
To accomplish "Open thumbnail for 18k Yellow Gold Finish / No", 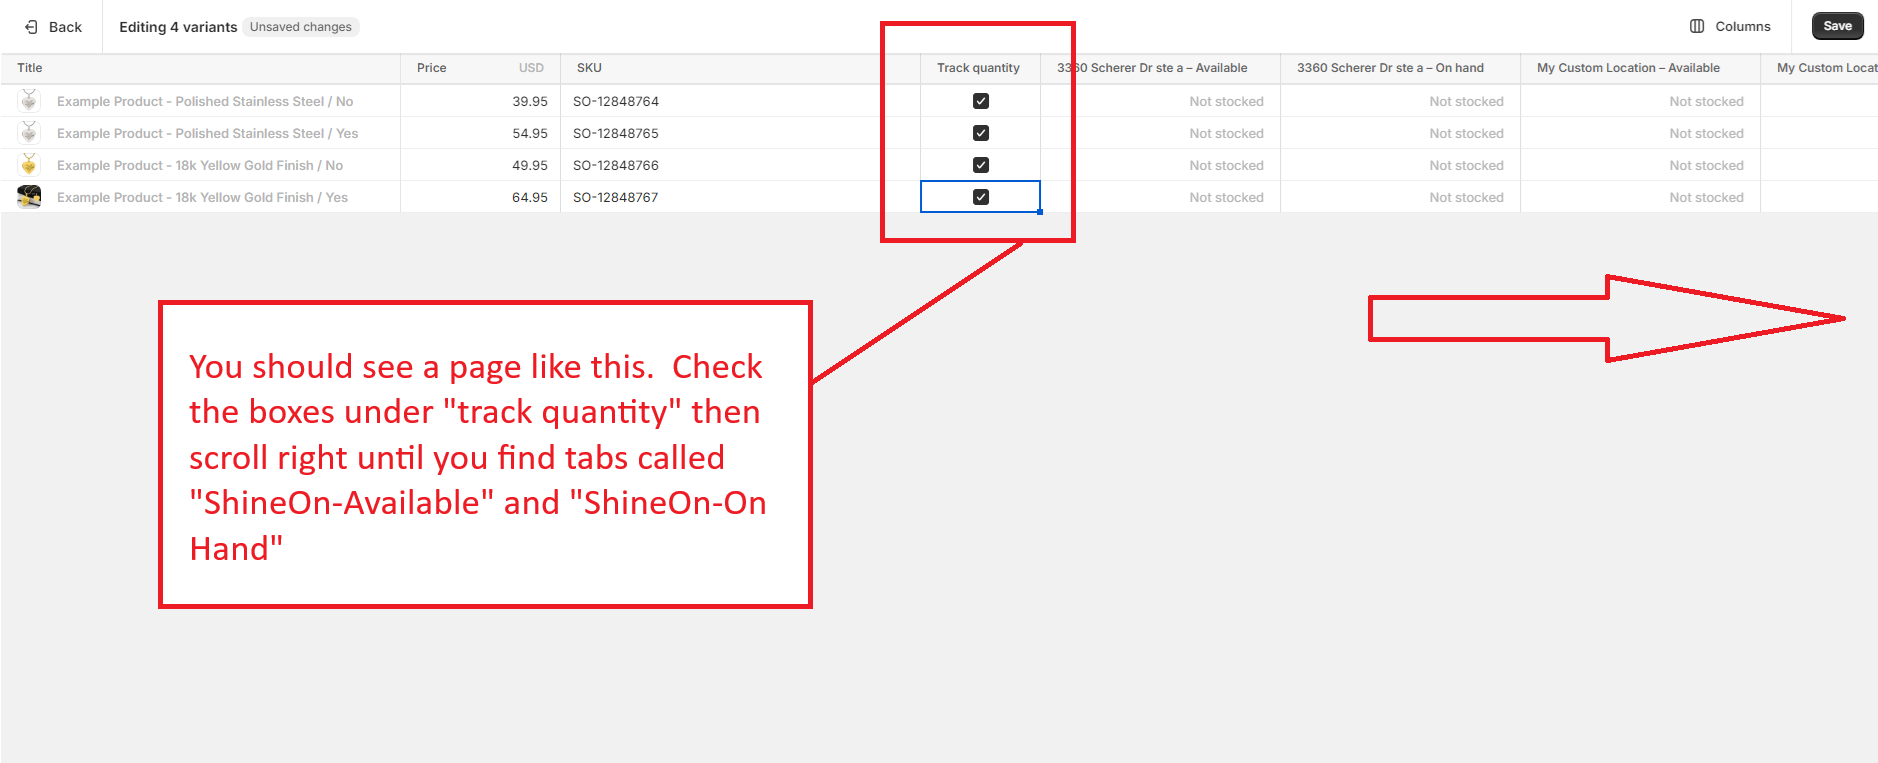I will 29,164.
